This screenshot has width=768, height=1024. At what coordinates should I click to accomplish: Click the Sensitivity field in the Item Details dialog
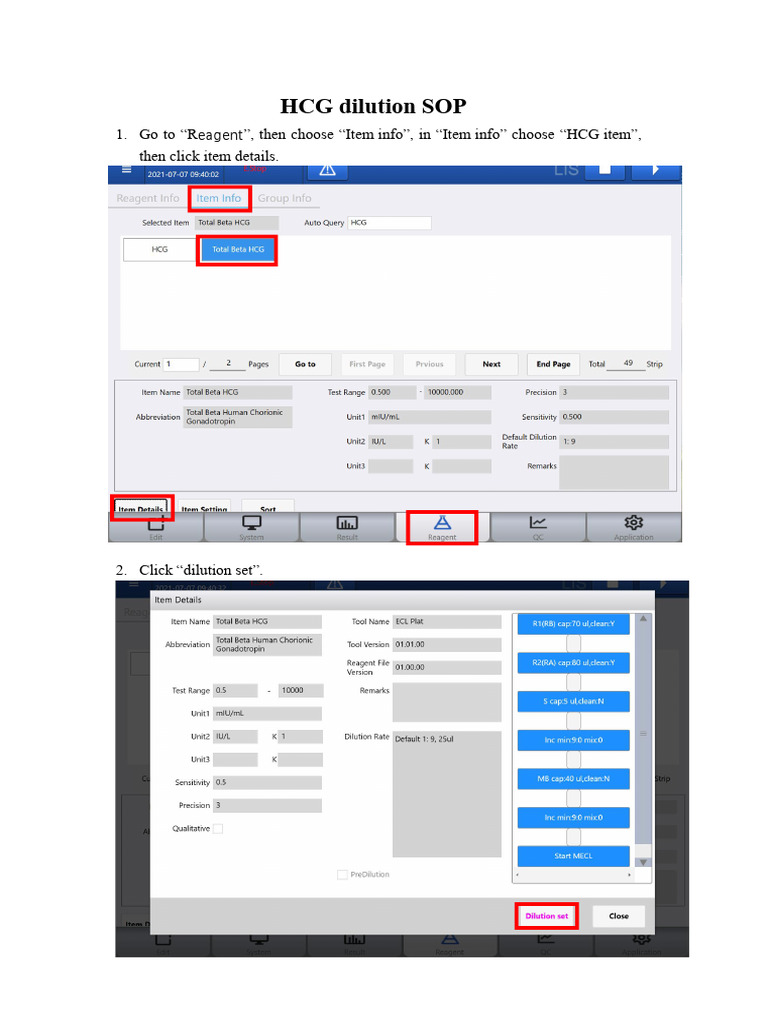268,782
